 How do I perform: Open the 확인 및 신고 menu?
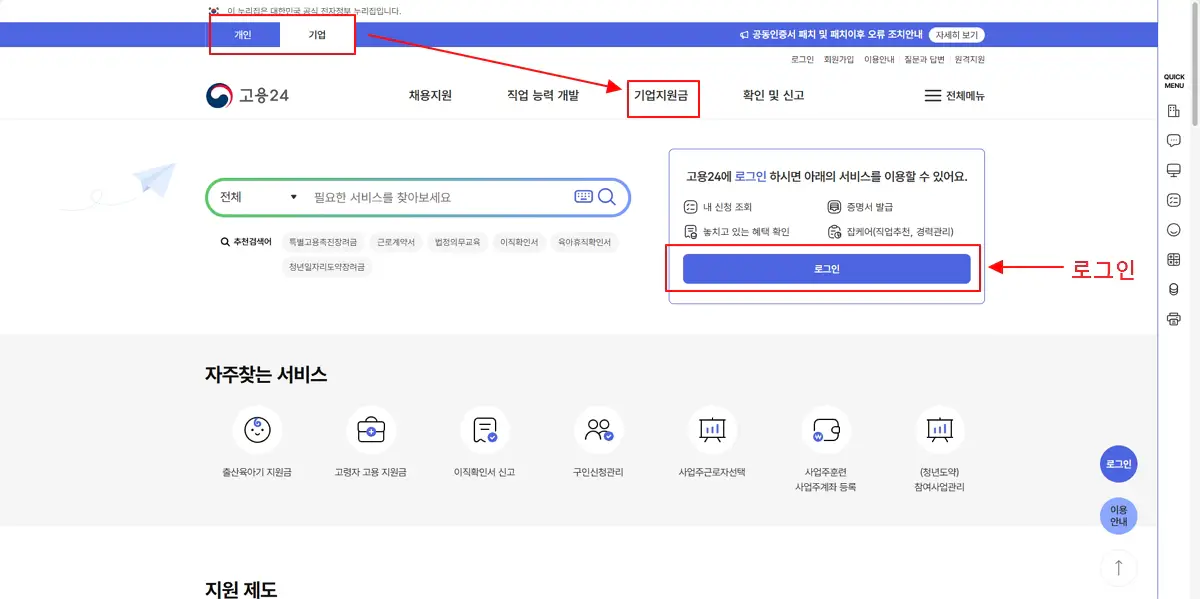[773, 96]
